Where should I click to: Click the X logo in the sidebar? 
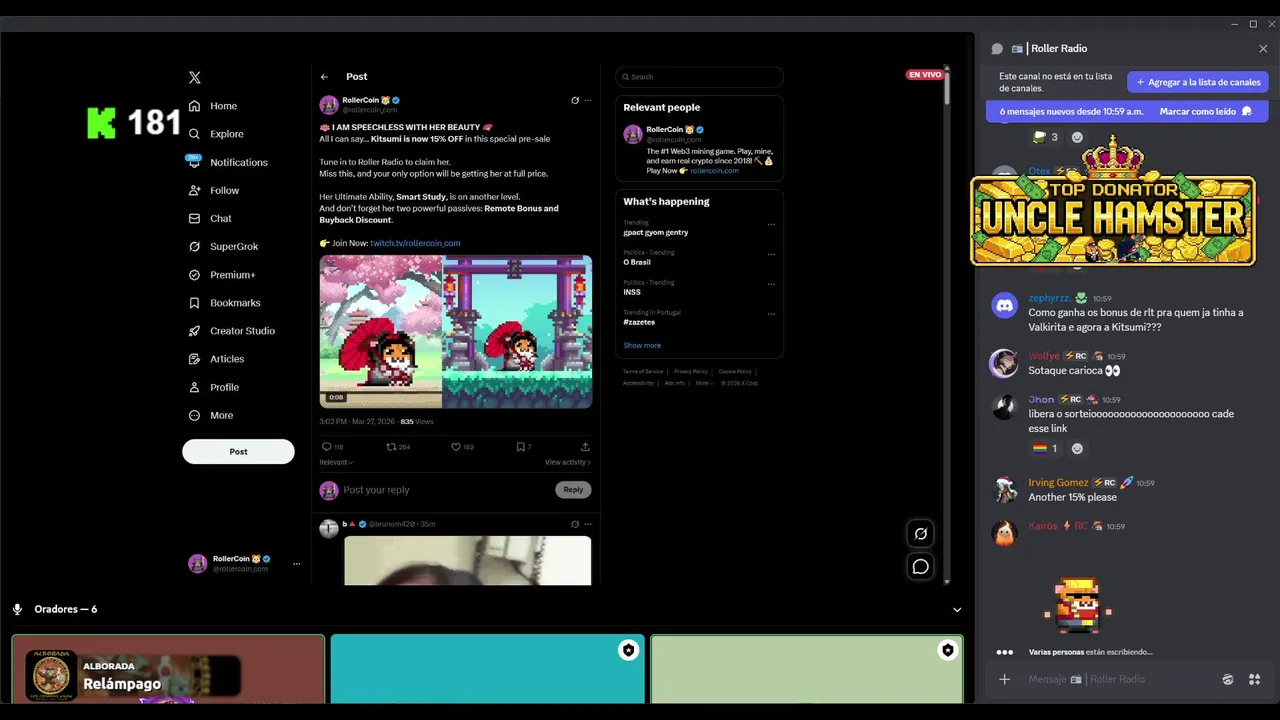click(x=195, y=77)
